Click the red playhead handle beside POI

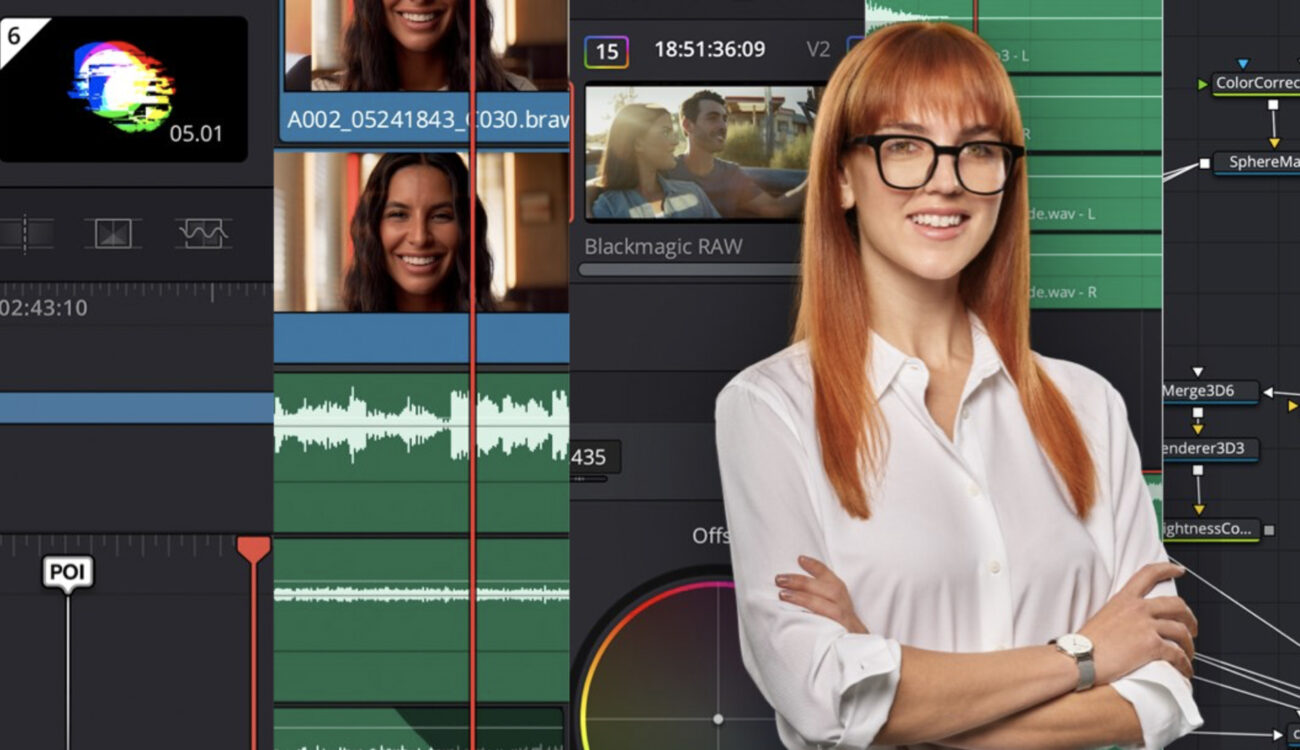coord(253,550)
